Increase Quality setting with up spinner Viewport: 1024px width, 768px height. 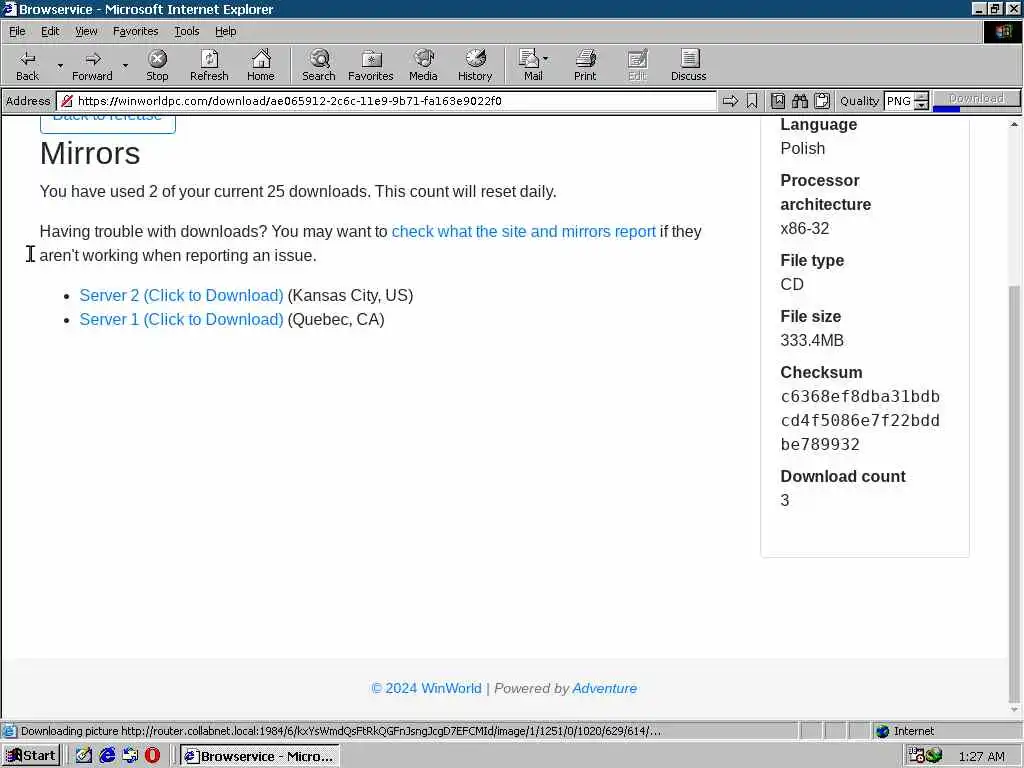pos(921,97)
